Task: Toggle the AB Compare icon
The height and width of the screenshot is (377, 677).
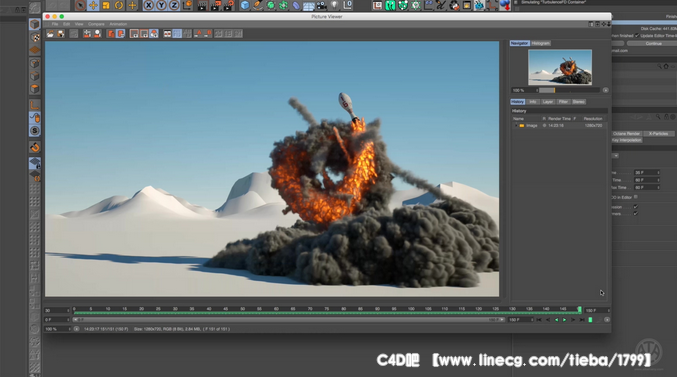Action: point(168,34)
